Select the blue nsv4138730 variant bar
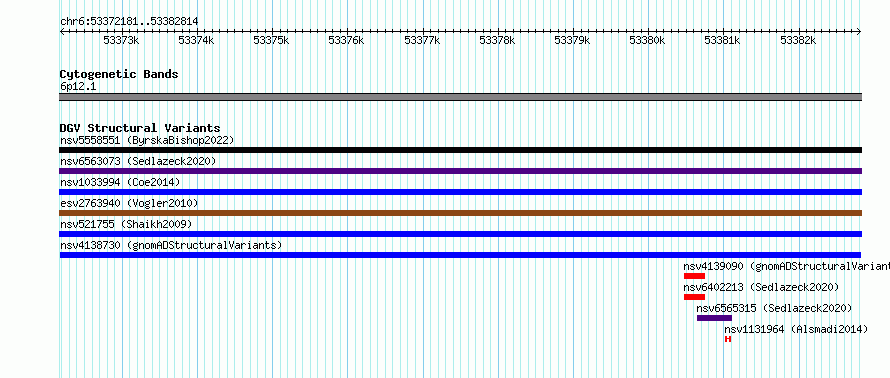Screen dimensions: 890x378 [x=460, y=255]
